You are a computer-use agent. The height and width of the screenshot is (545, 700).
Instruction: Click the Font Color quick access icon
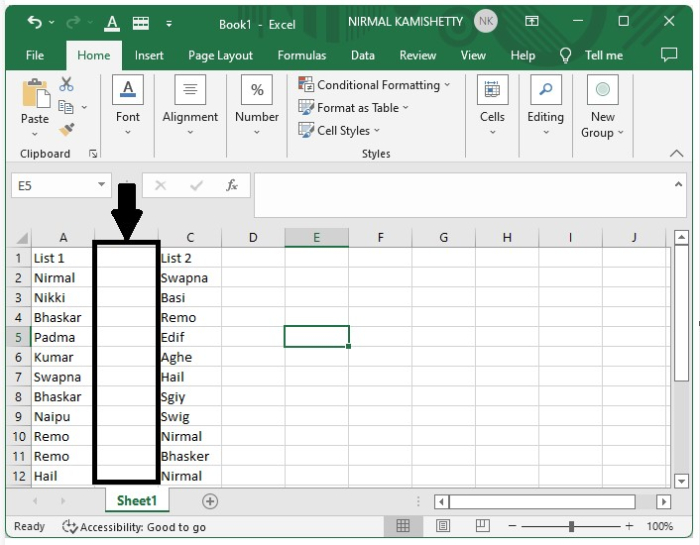click(x=112, y=23)
